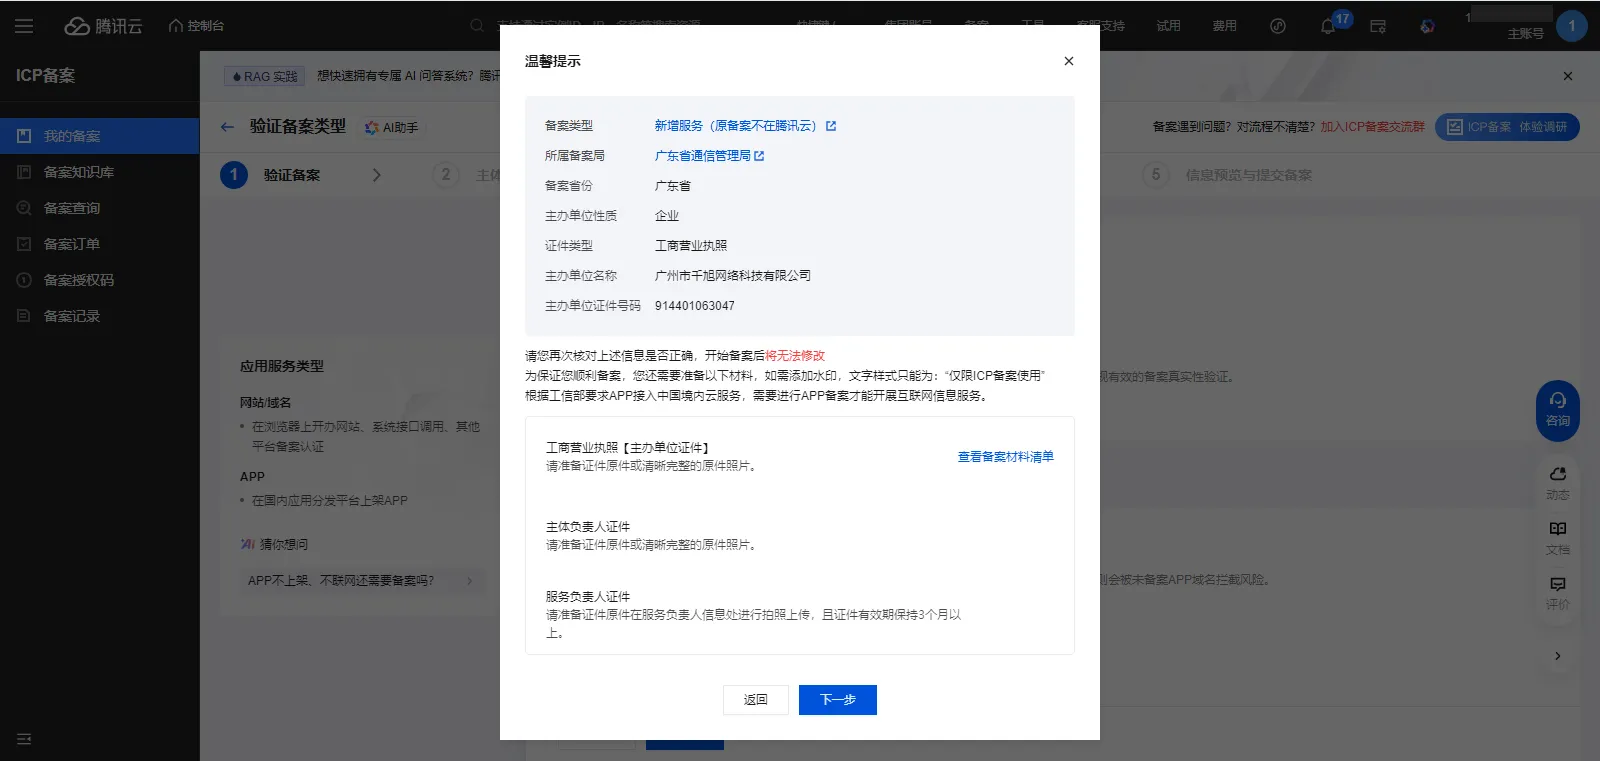Screen dimensions: 1600x761
Task: Select step 5 信息预览与提交备案
Action: coord(1228,175)
